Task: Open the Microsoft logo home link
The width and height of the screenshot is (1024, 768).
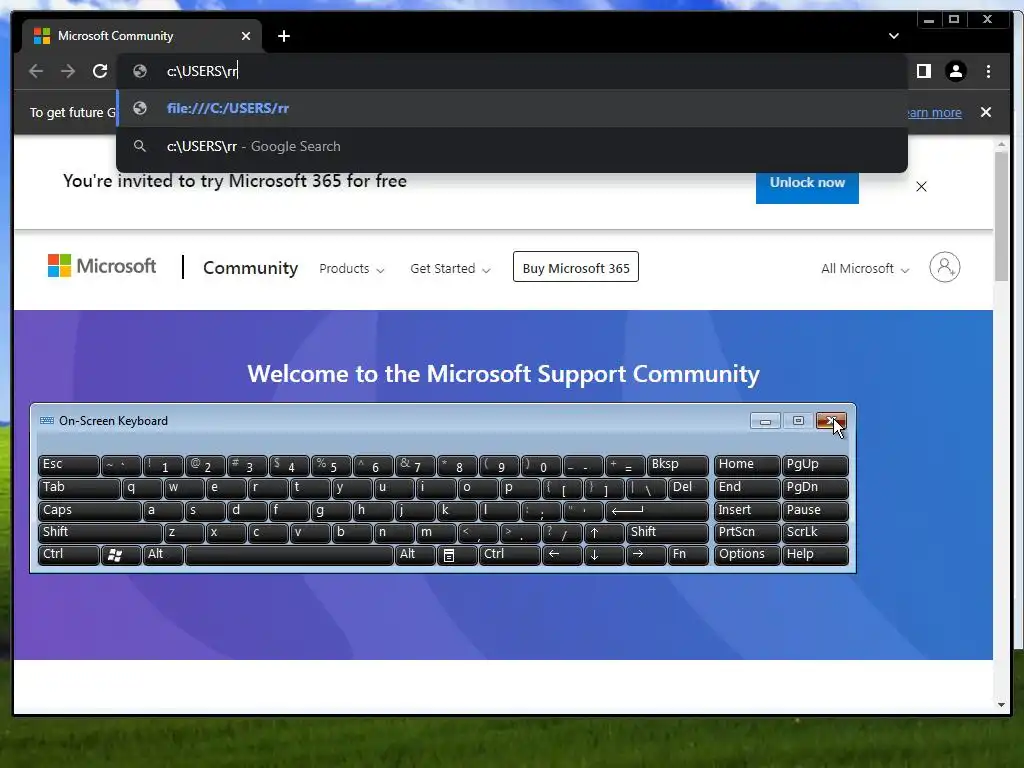Action: pyautogui.click(x=102, y=266)
